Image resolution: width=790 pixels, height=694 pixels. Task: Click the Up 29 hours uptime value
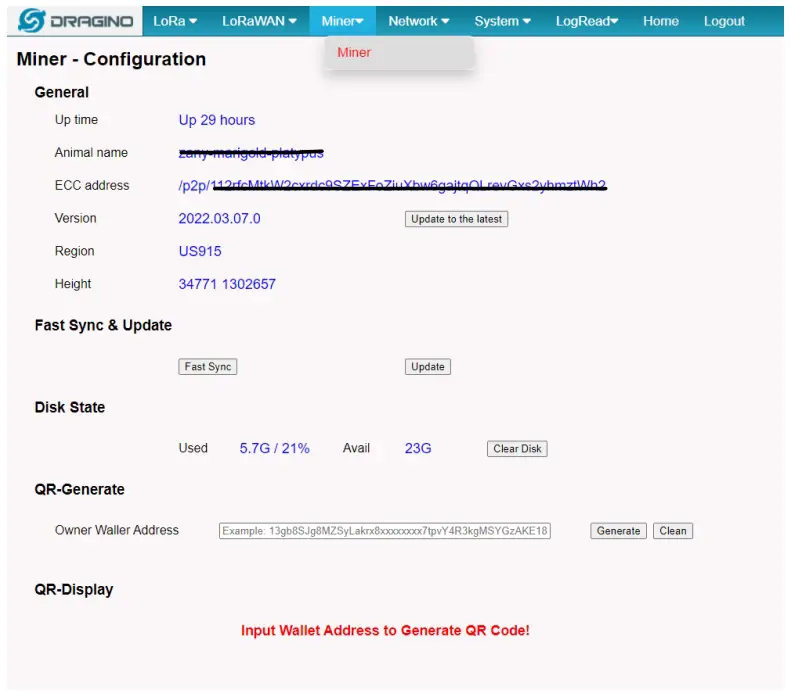pos(217,120)
